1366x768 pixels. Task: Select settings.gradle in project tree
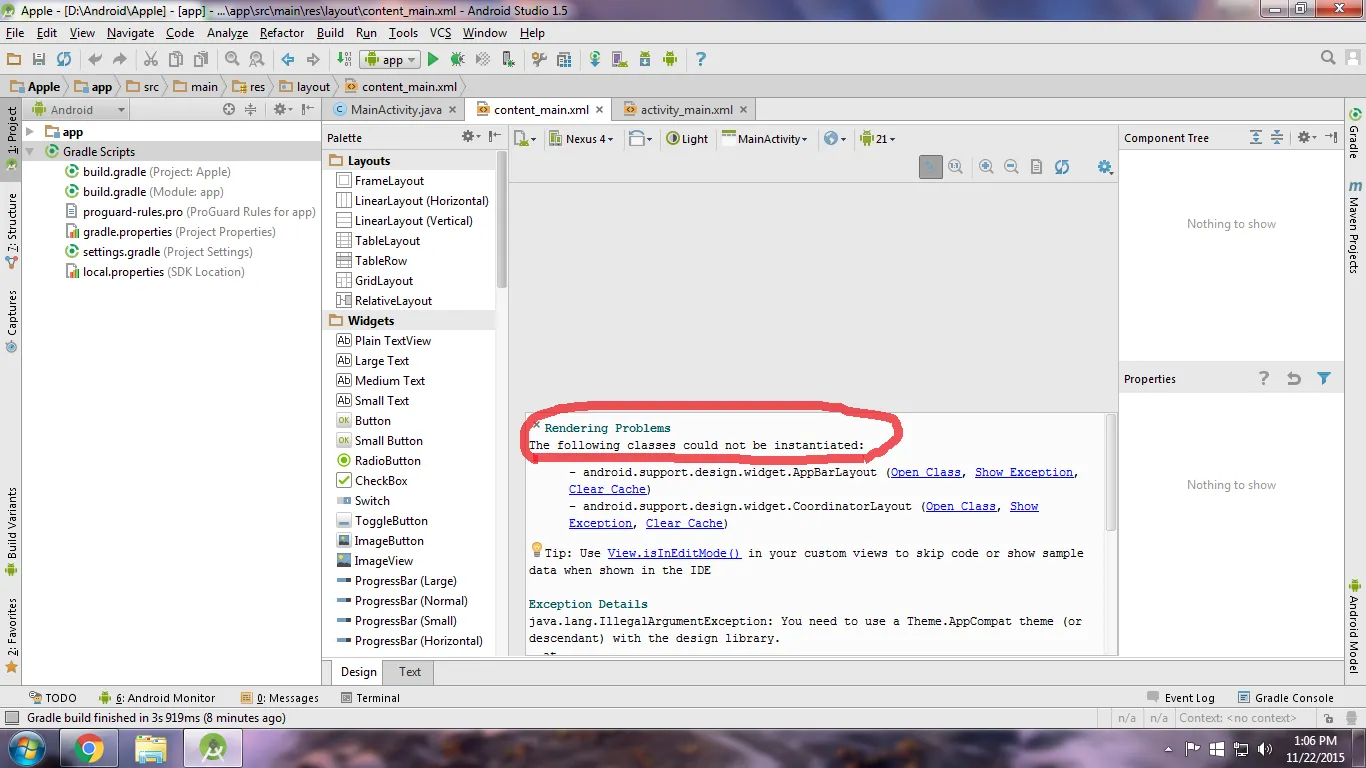click(x=159, y=252)
